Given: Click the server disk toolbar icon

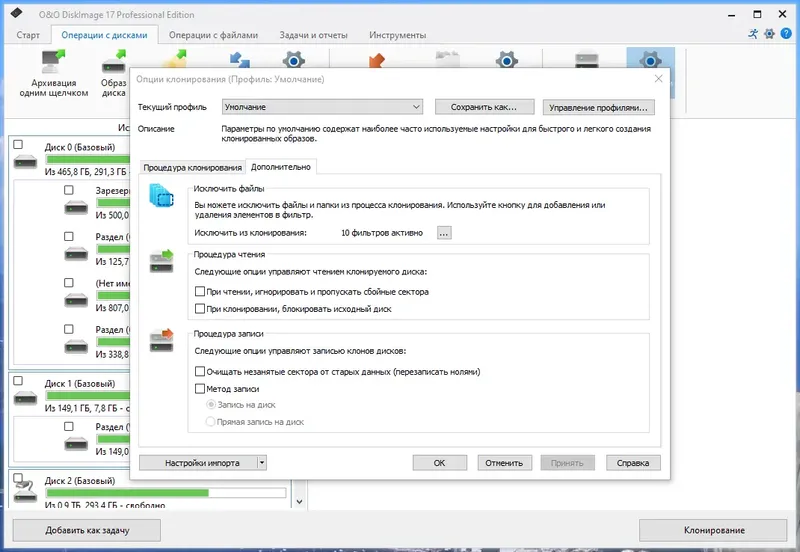Looking at the screenshot, I should [587, 60].
